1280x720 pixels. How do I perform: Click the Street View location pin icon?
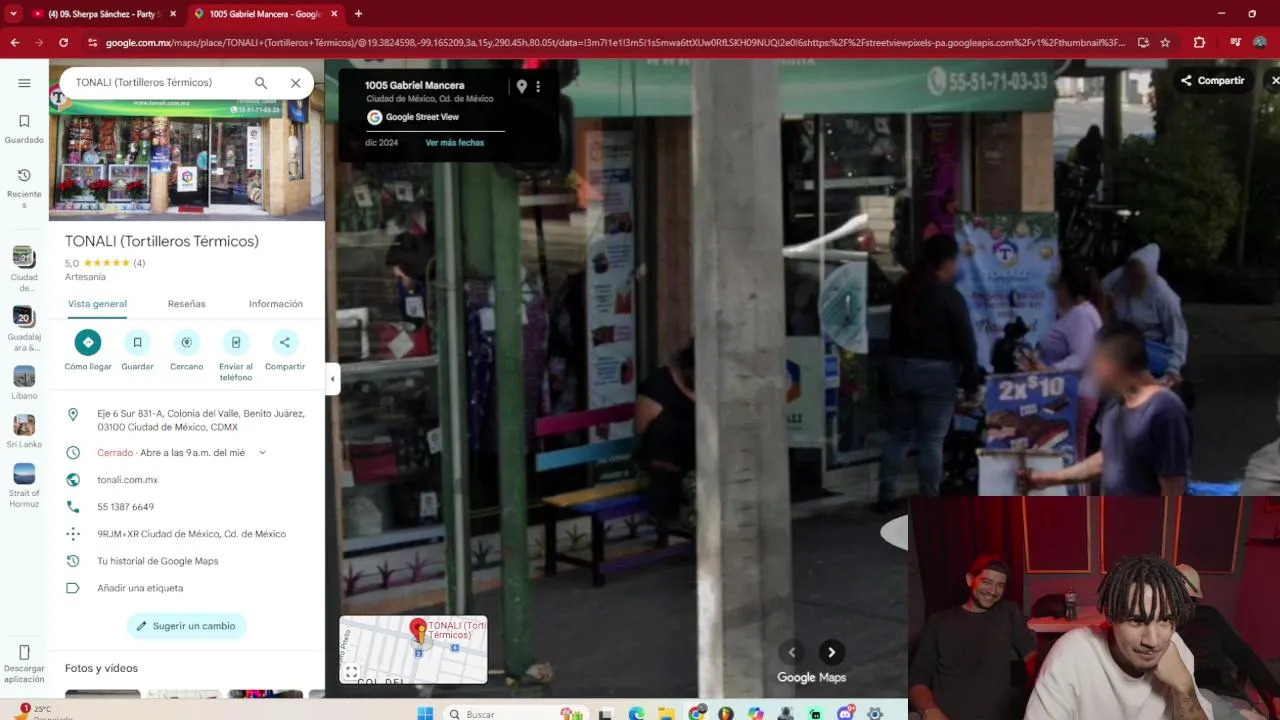coord(521,87)
